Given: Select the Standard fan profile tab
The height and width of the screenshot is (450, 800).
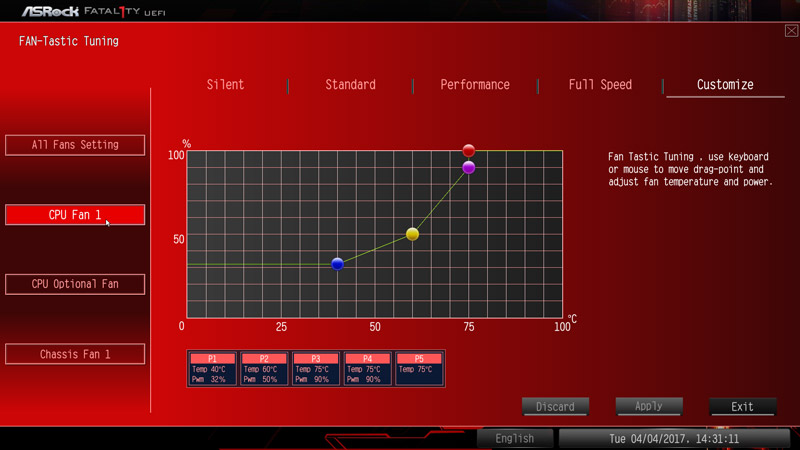Looking at the screenshot, I should coord(351,85).
